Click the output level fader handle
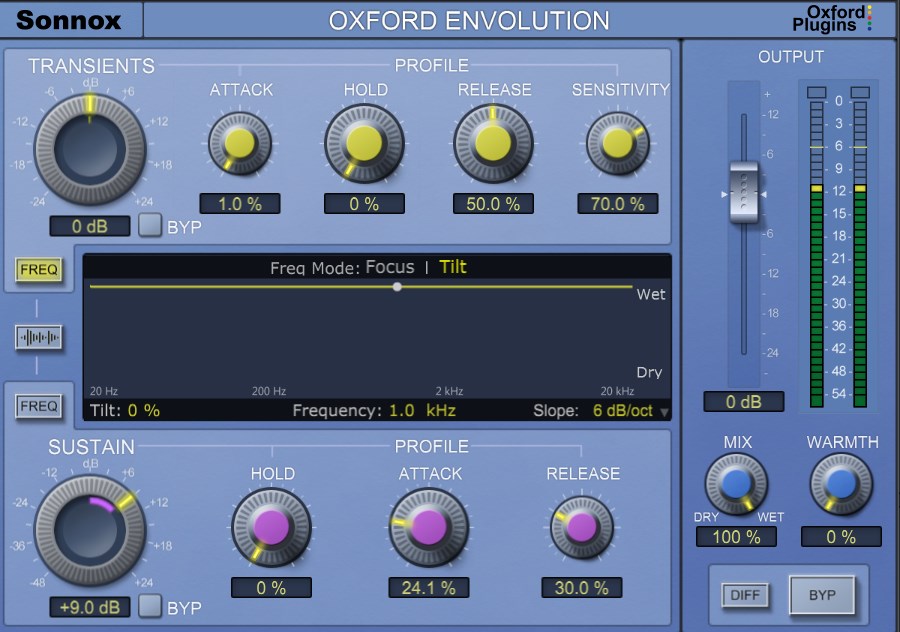 [x=743, y=191]
